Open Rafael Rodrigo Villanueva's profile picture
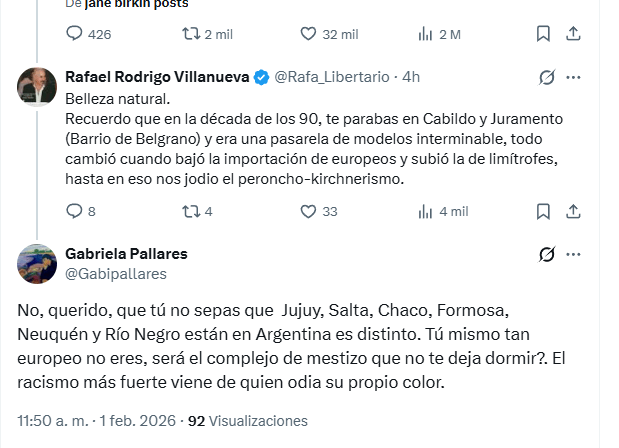Viewport: 619px width, 448px height. click(x=37, y=88)
